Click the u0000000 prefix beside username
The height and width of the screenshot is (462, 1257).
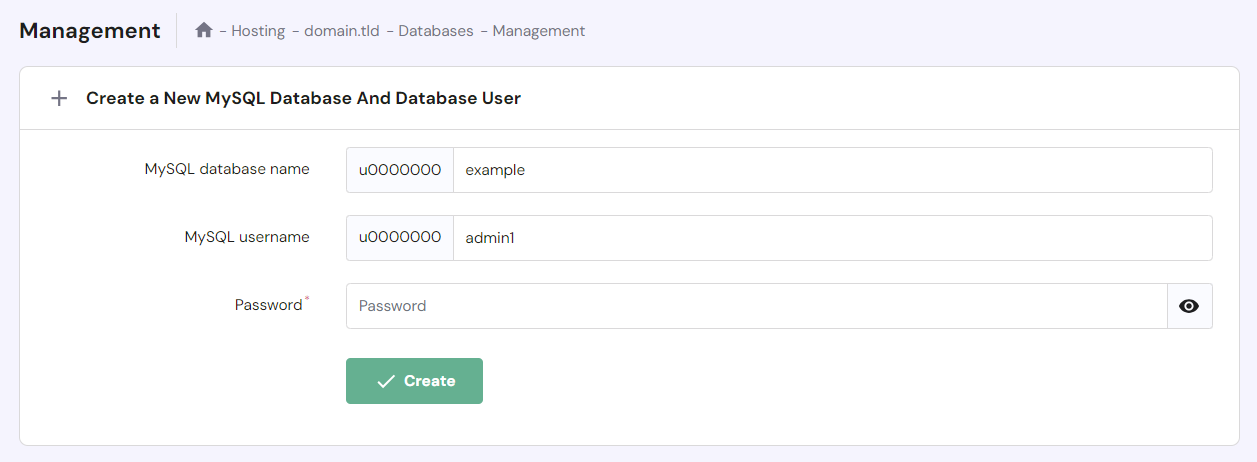pyautogui.click(x=400, y=238)
